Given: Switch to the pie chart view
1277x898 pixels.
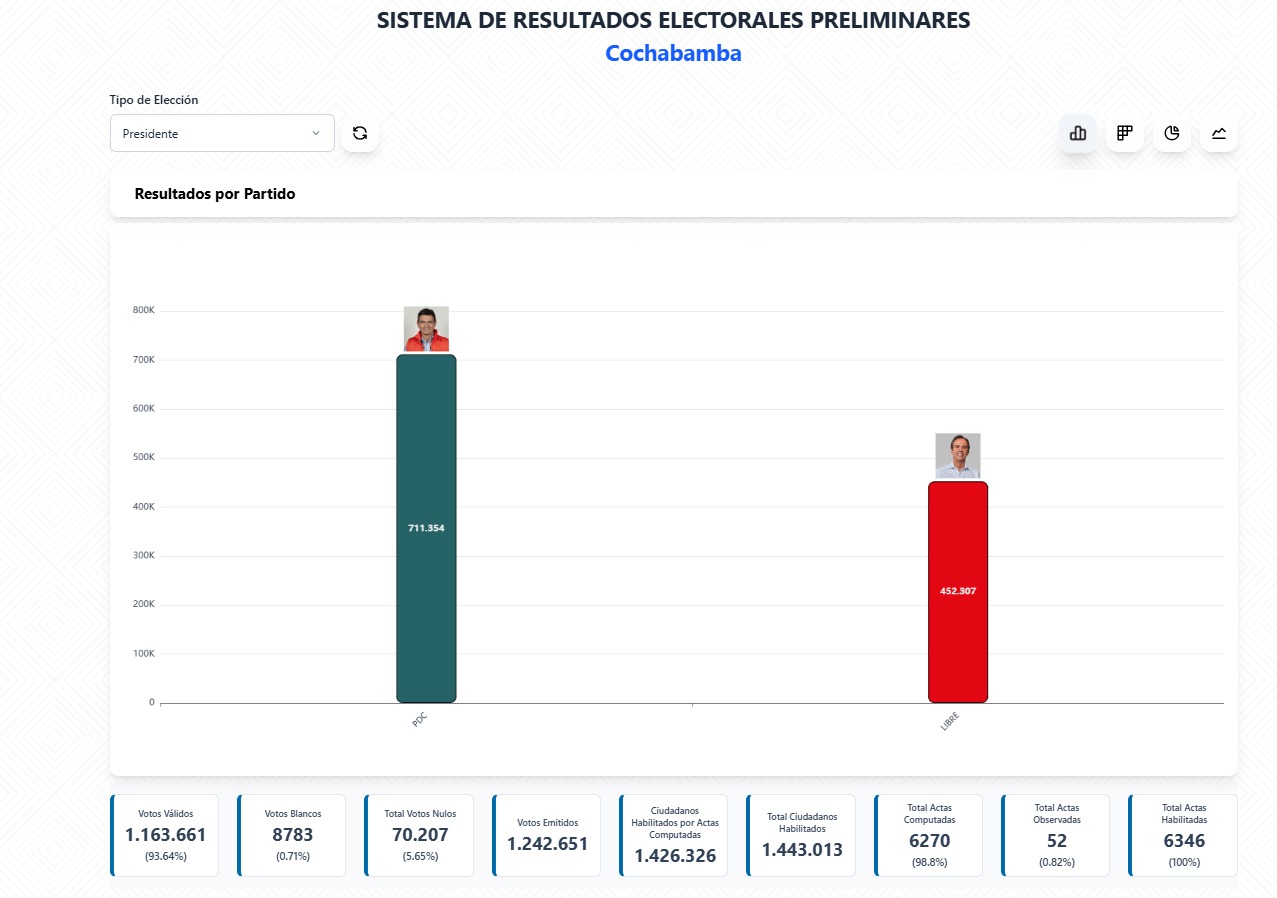Looking at the screenshot, I should (1172, 133).
